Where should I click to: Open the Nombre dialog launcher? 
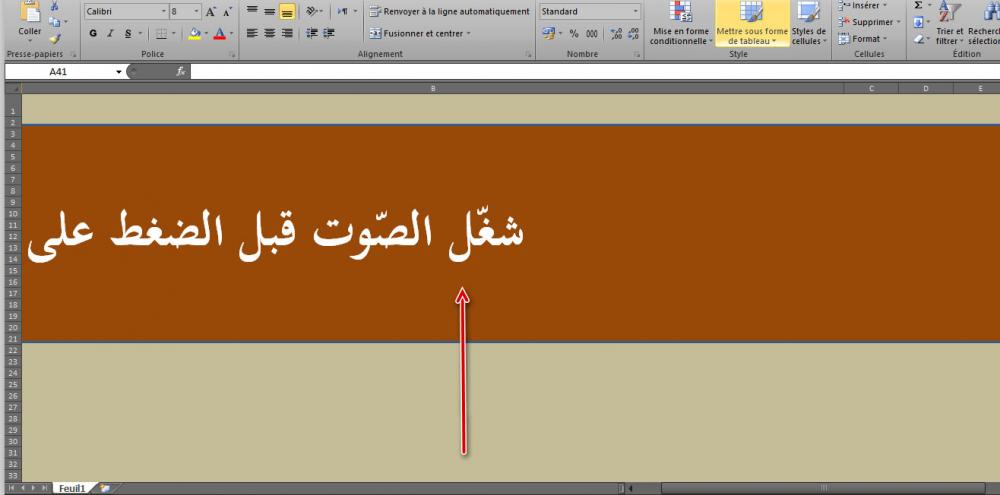coord(637,55)
